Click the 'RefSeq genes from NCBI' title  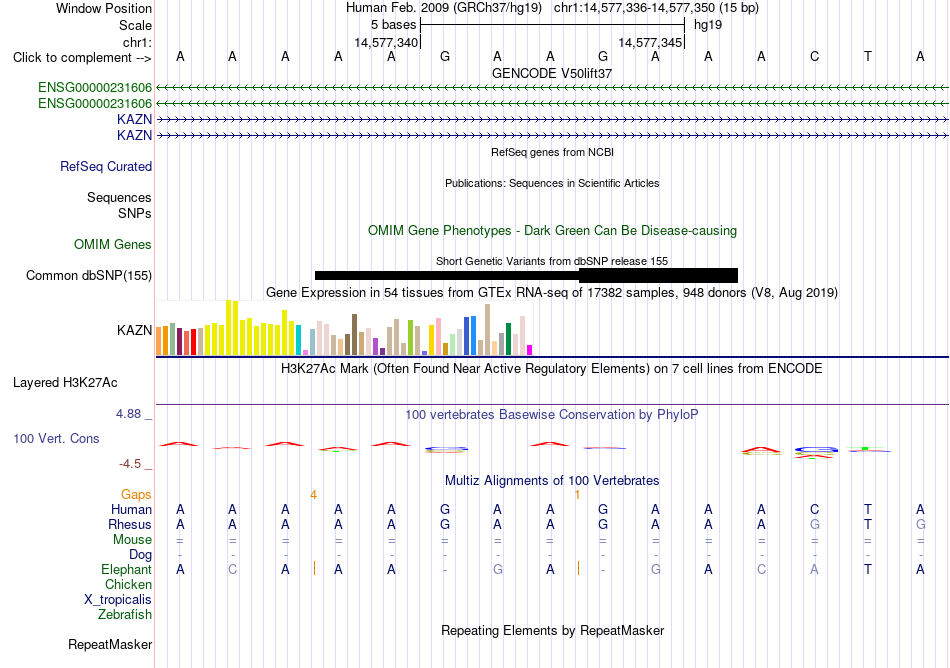click(553, 153)
